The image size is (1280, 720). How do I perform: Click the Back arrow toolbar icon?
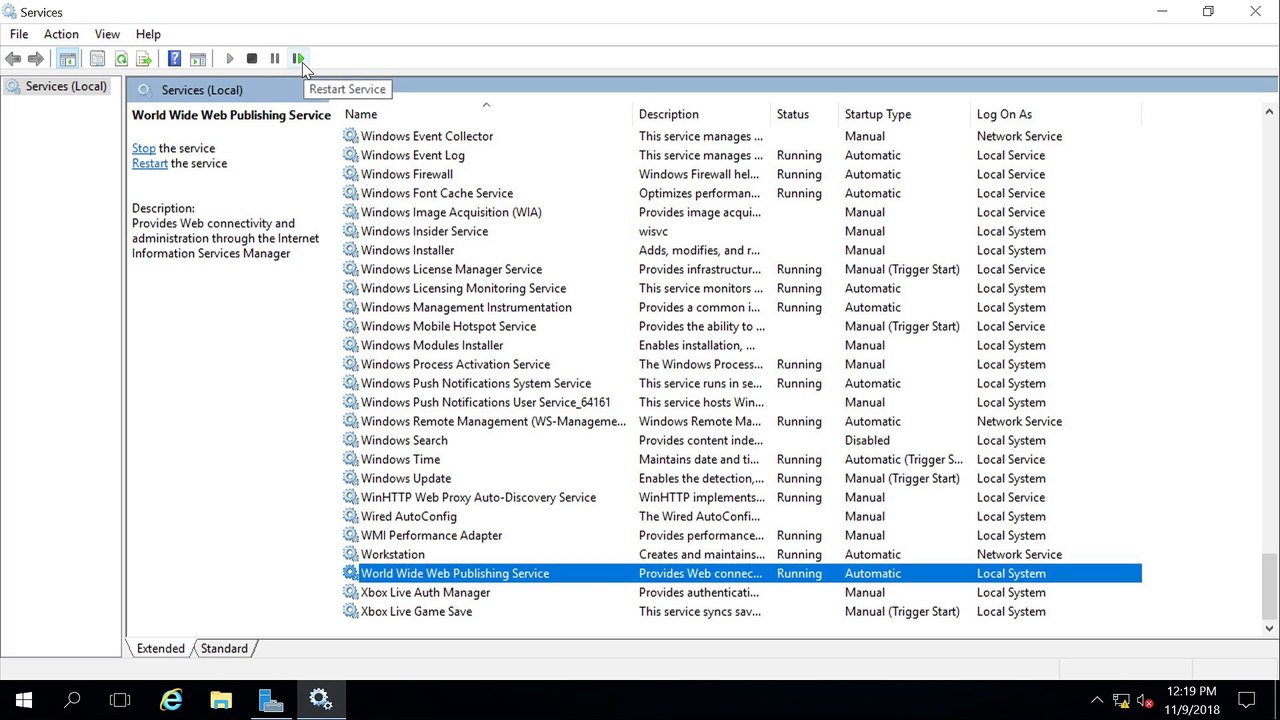click(13, 59)
